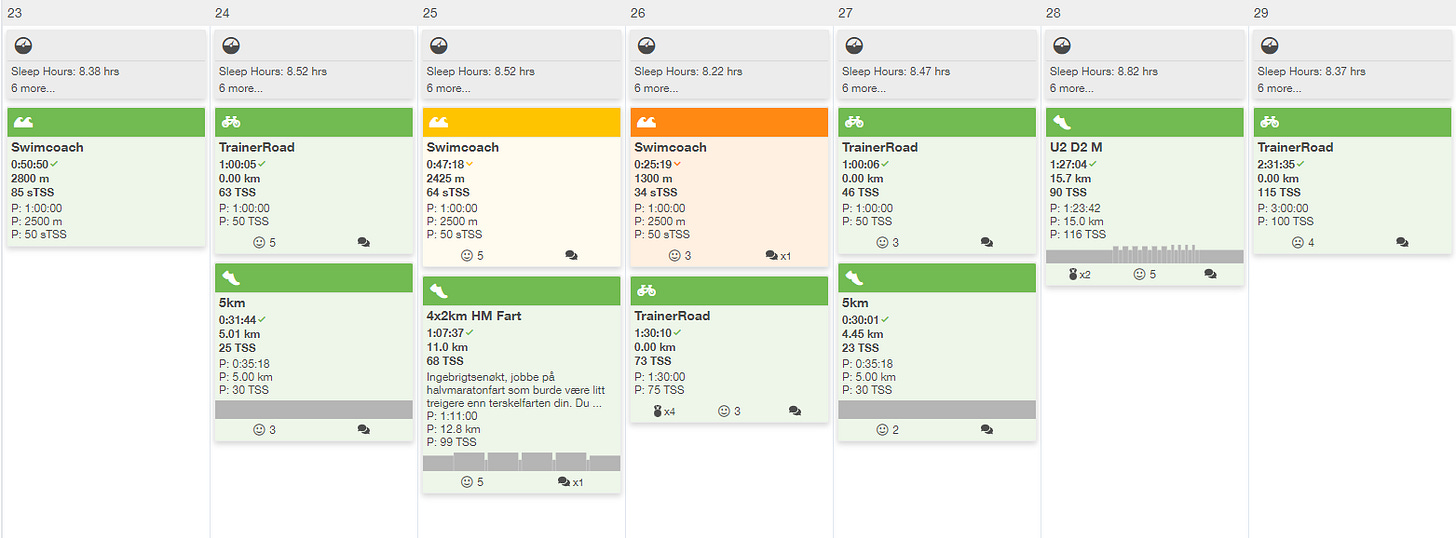Viewport: 1456px width, 538px height.
Task: Click the metrics gauge icon on day 27
Action: pyautogui.click(x=854, y=46)
